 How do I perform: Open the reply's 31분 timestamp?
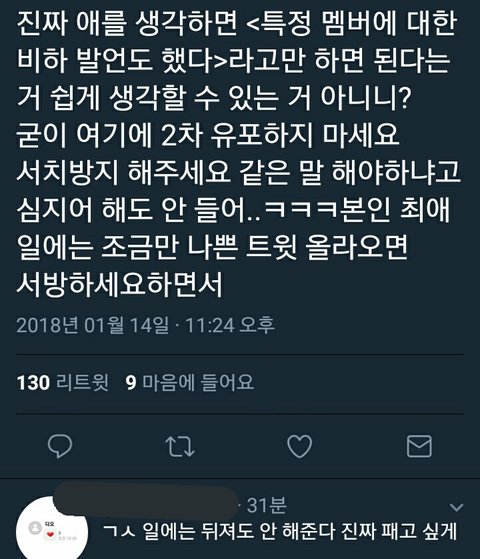[x=267, y=505]
